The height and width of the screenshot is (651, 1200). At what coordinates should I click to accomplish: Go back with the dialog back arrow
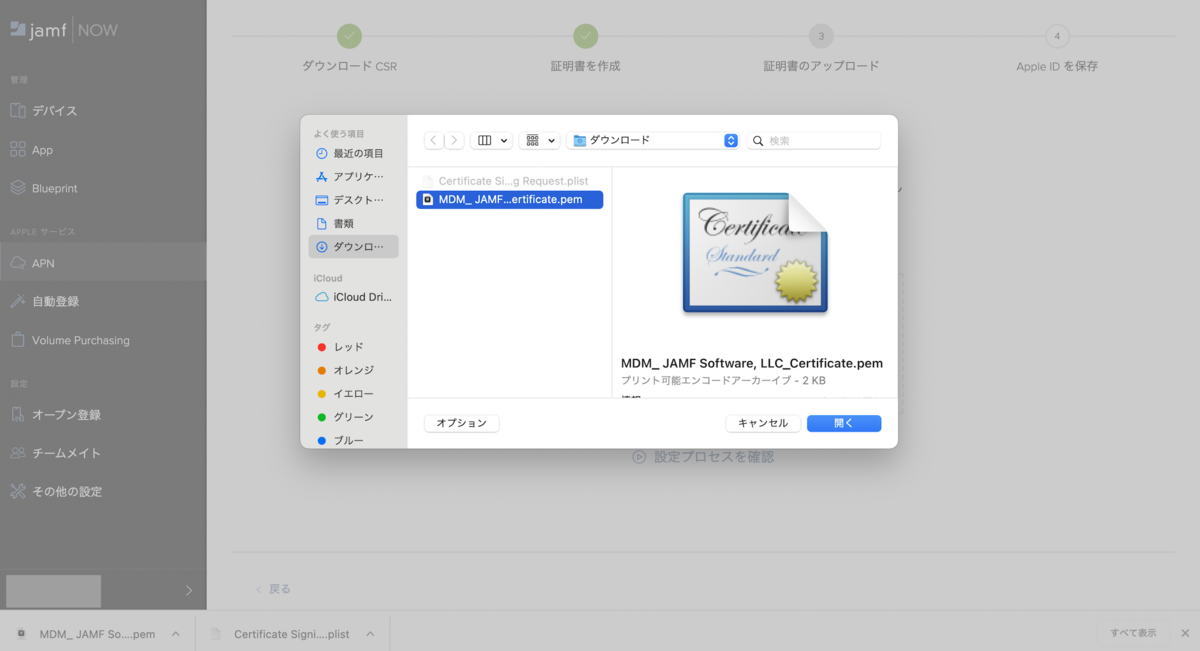click(x=434, y=141)
